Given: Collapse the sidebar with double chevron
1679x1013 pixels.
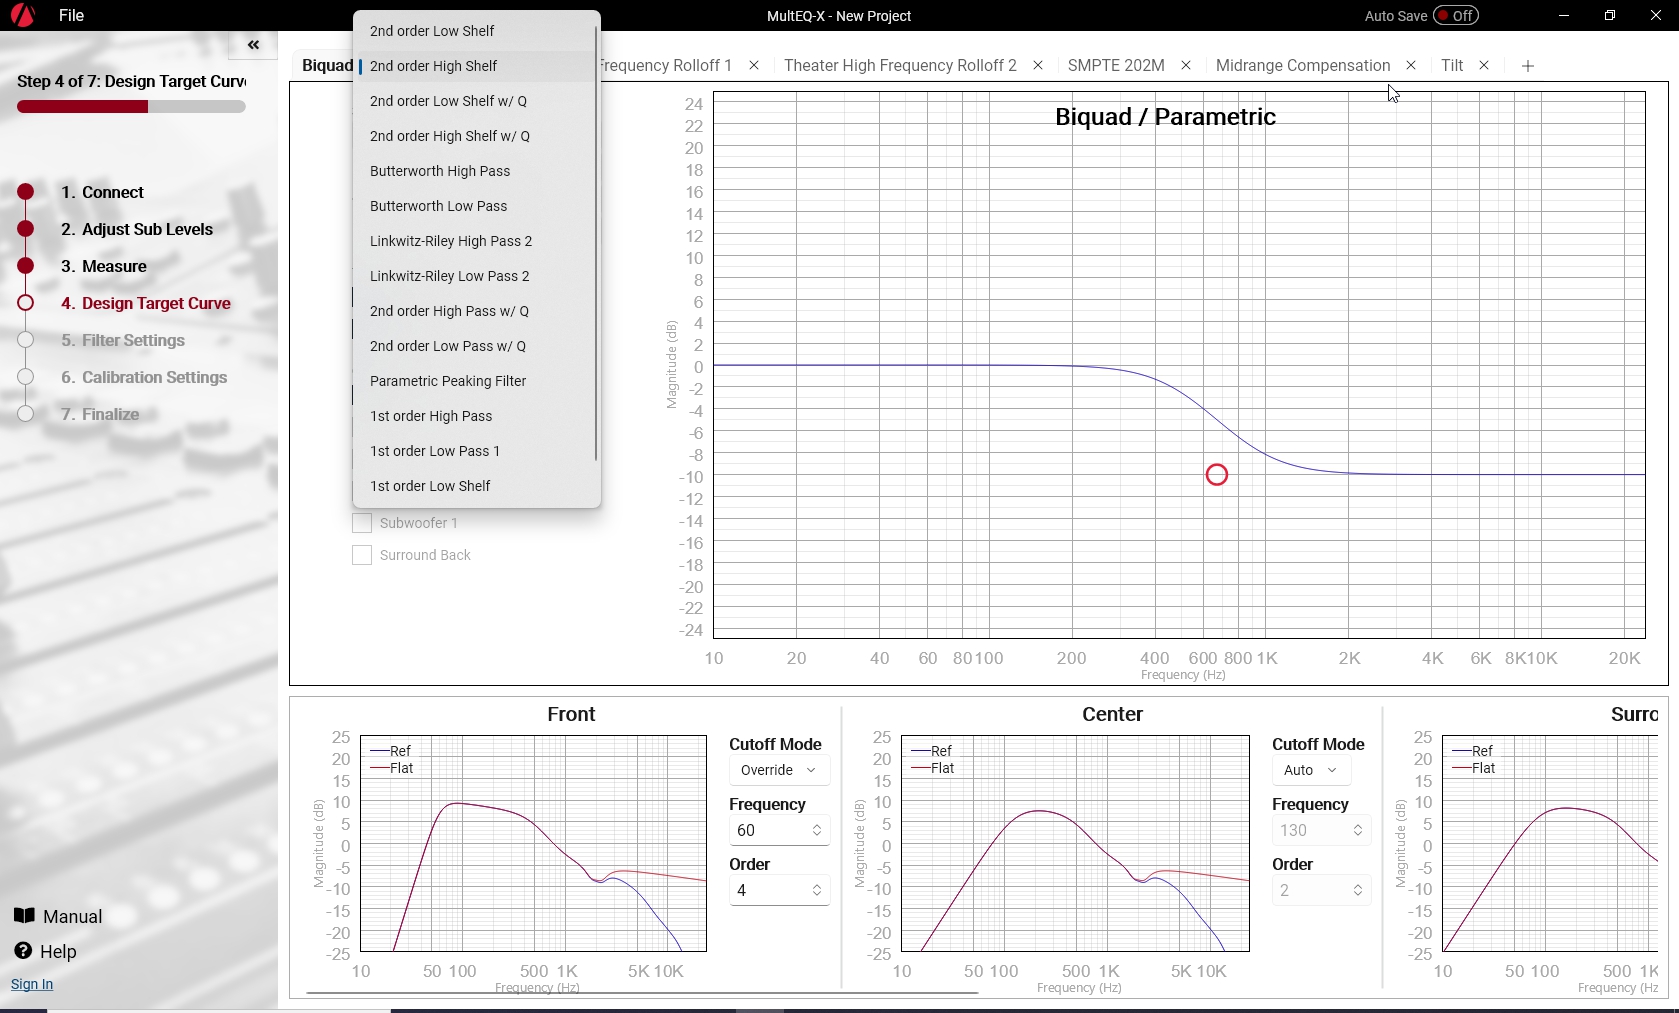Looking at the screenshot, I should pyautogui.click(x=253, y=45).
